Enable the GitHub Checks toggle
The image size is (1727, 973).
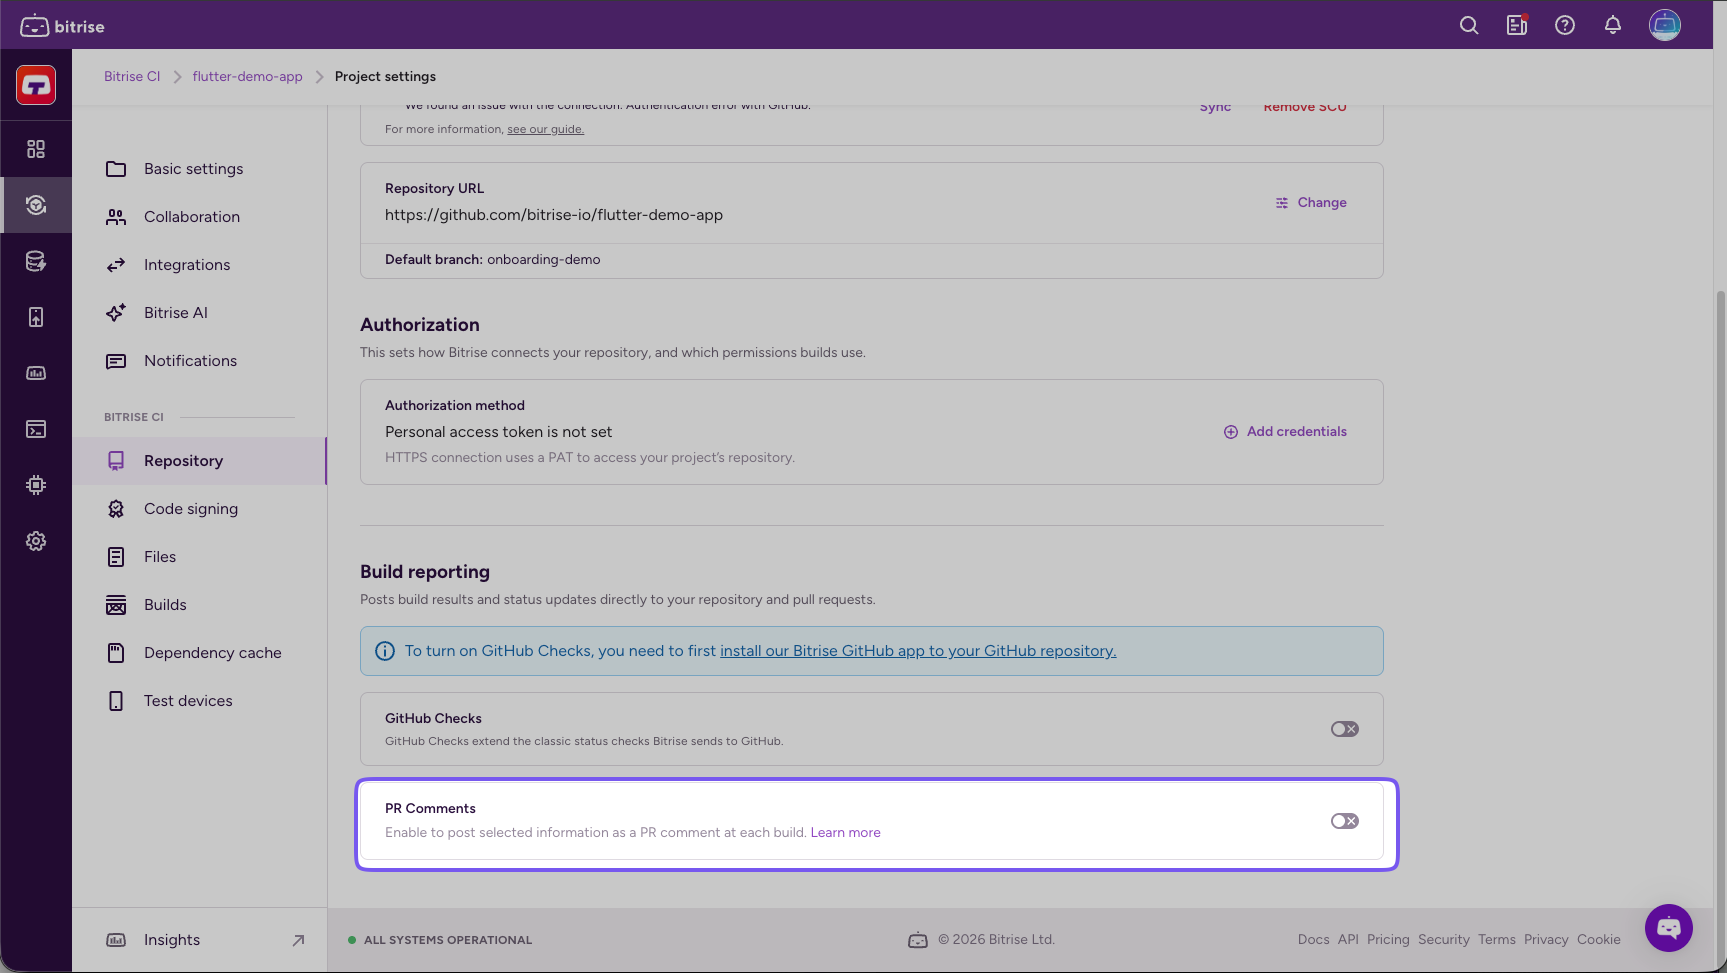(1345, 729)
